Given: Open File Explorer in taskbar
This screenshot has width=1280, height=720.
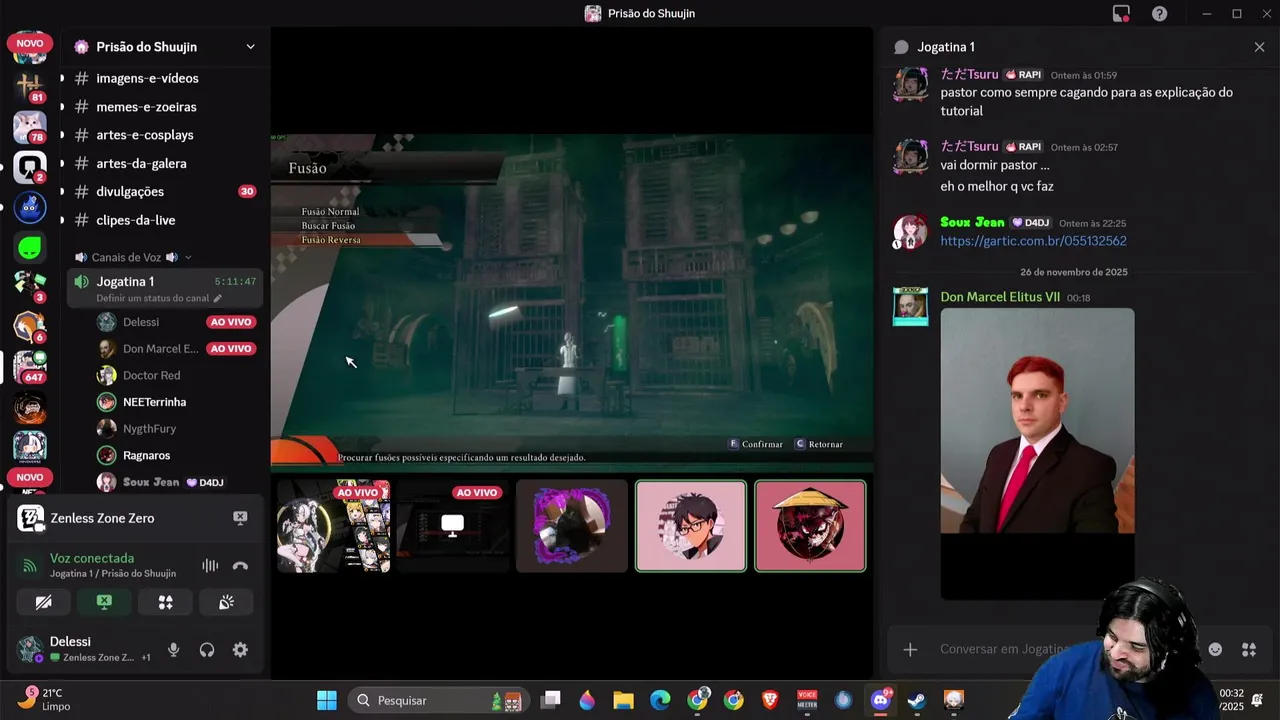Looking at the screenshot, I should coord(623,700).
